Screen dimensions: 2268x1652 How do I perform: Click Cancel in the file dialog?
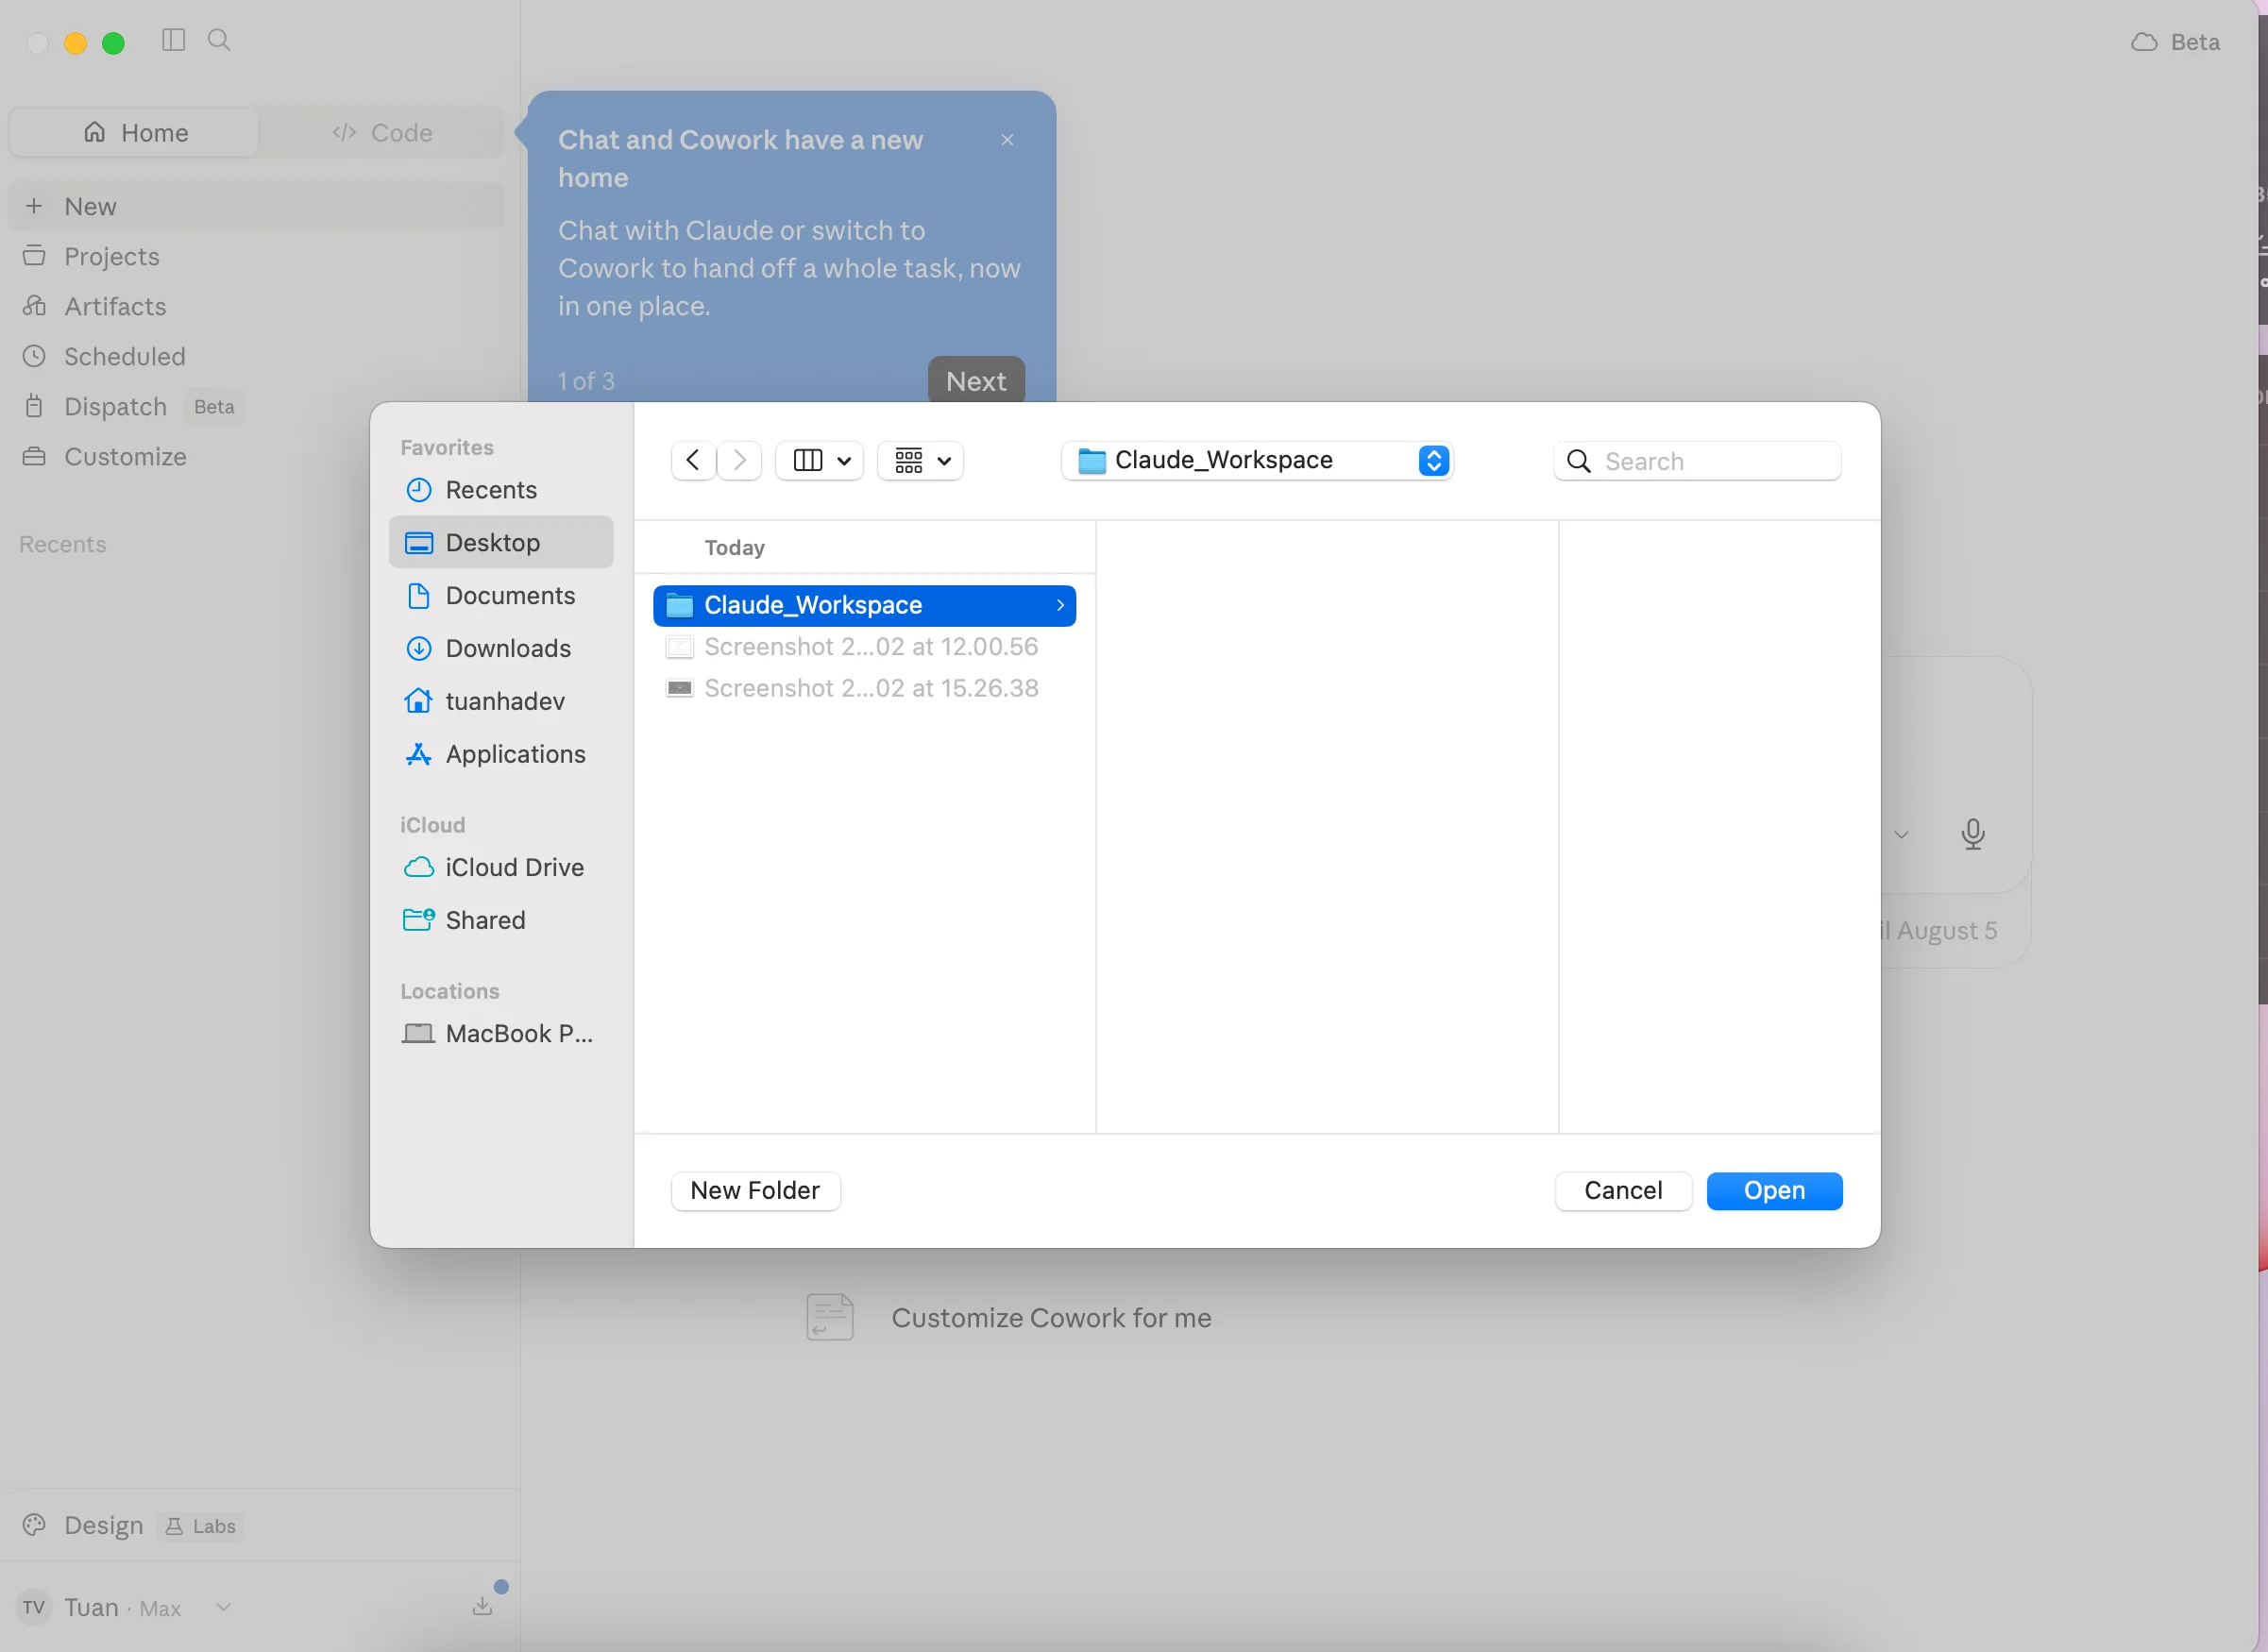(1623, 1191)
